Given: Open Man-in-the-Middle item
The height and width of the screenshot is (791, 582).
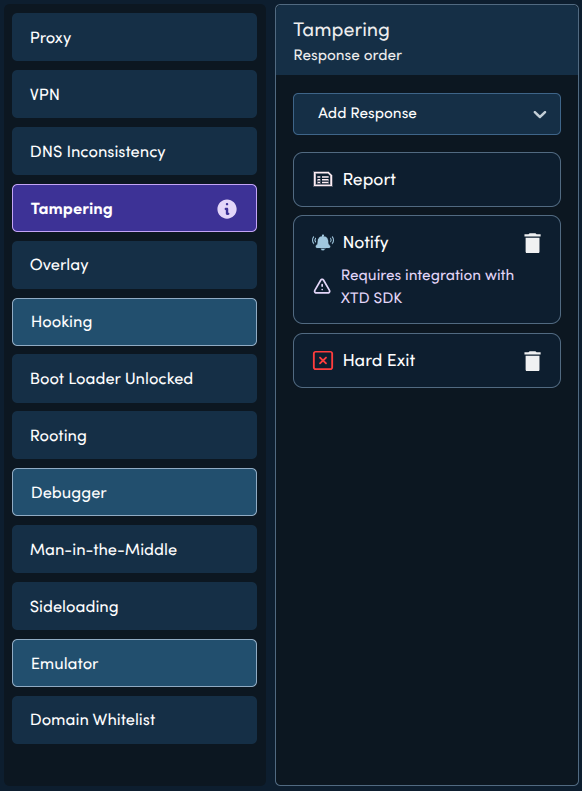Looking at the screenshot, I should click(x=135, y=549).
